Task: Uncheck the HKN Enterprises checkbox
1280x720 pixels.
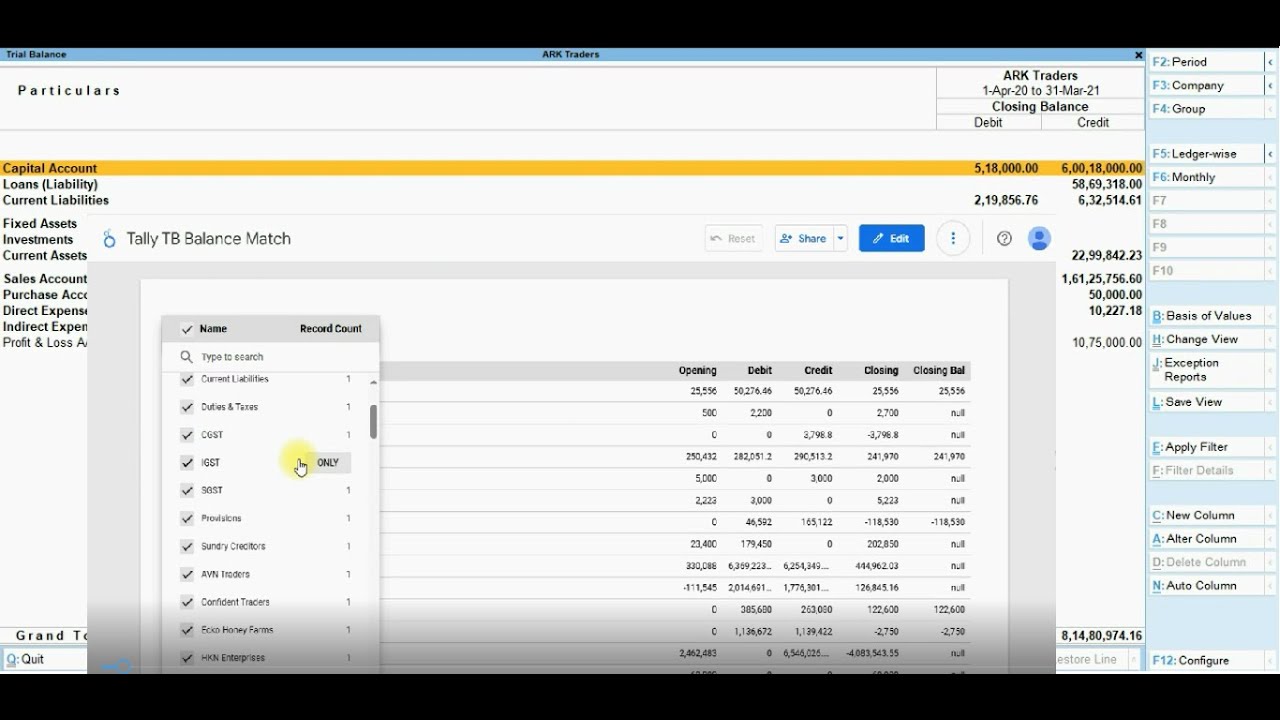Action: coord(187,659)
